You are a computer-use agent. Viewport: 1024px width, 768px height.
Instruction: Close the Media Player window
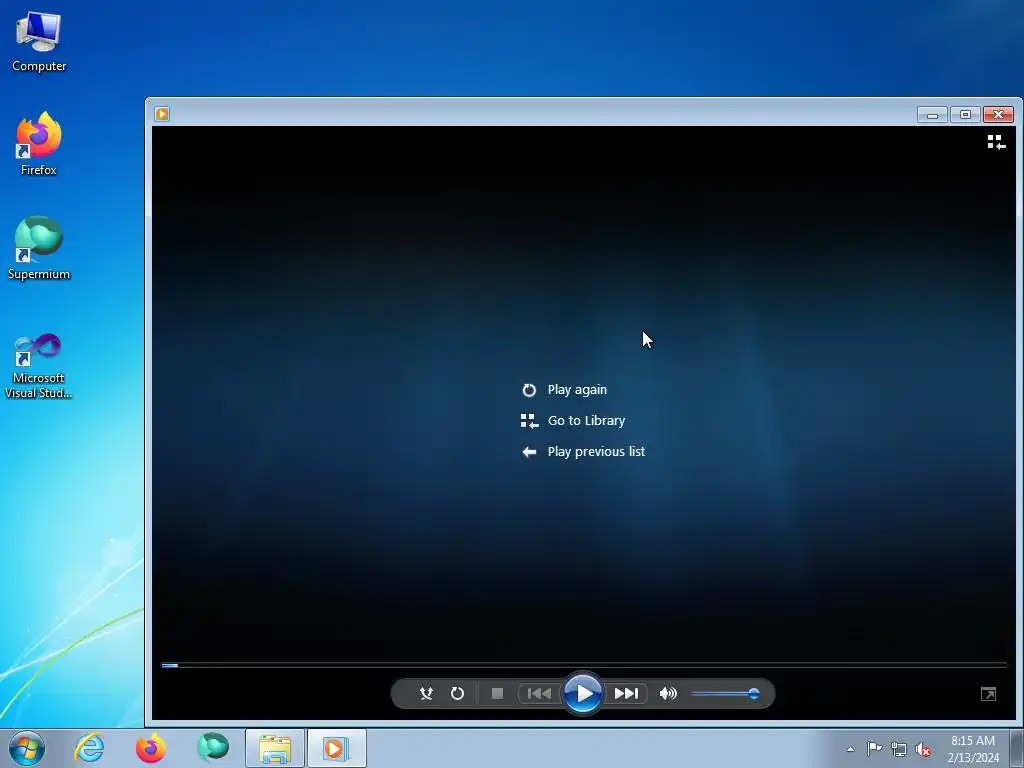[999, 115]
